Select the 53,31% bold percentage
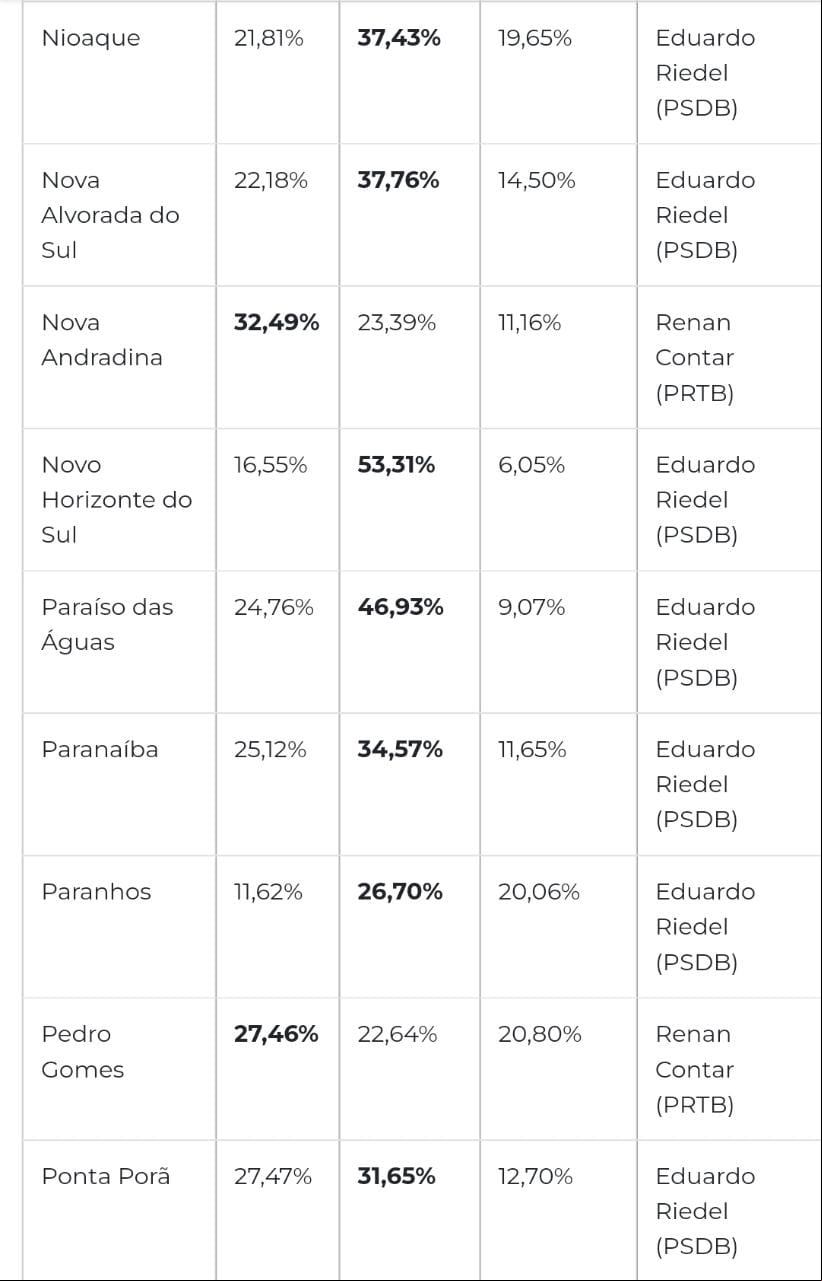This screenshot has height=1281, width=822. tap(396, 465)
